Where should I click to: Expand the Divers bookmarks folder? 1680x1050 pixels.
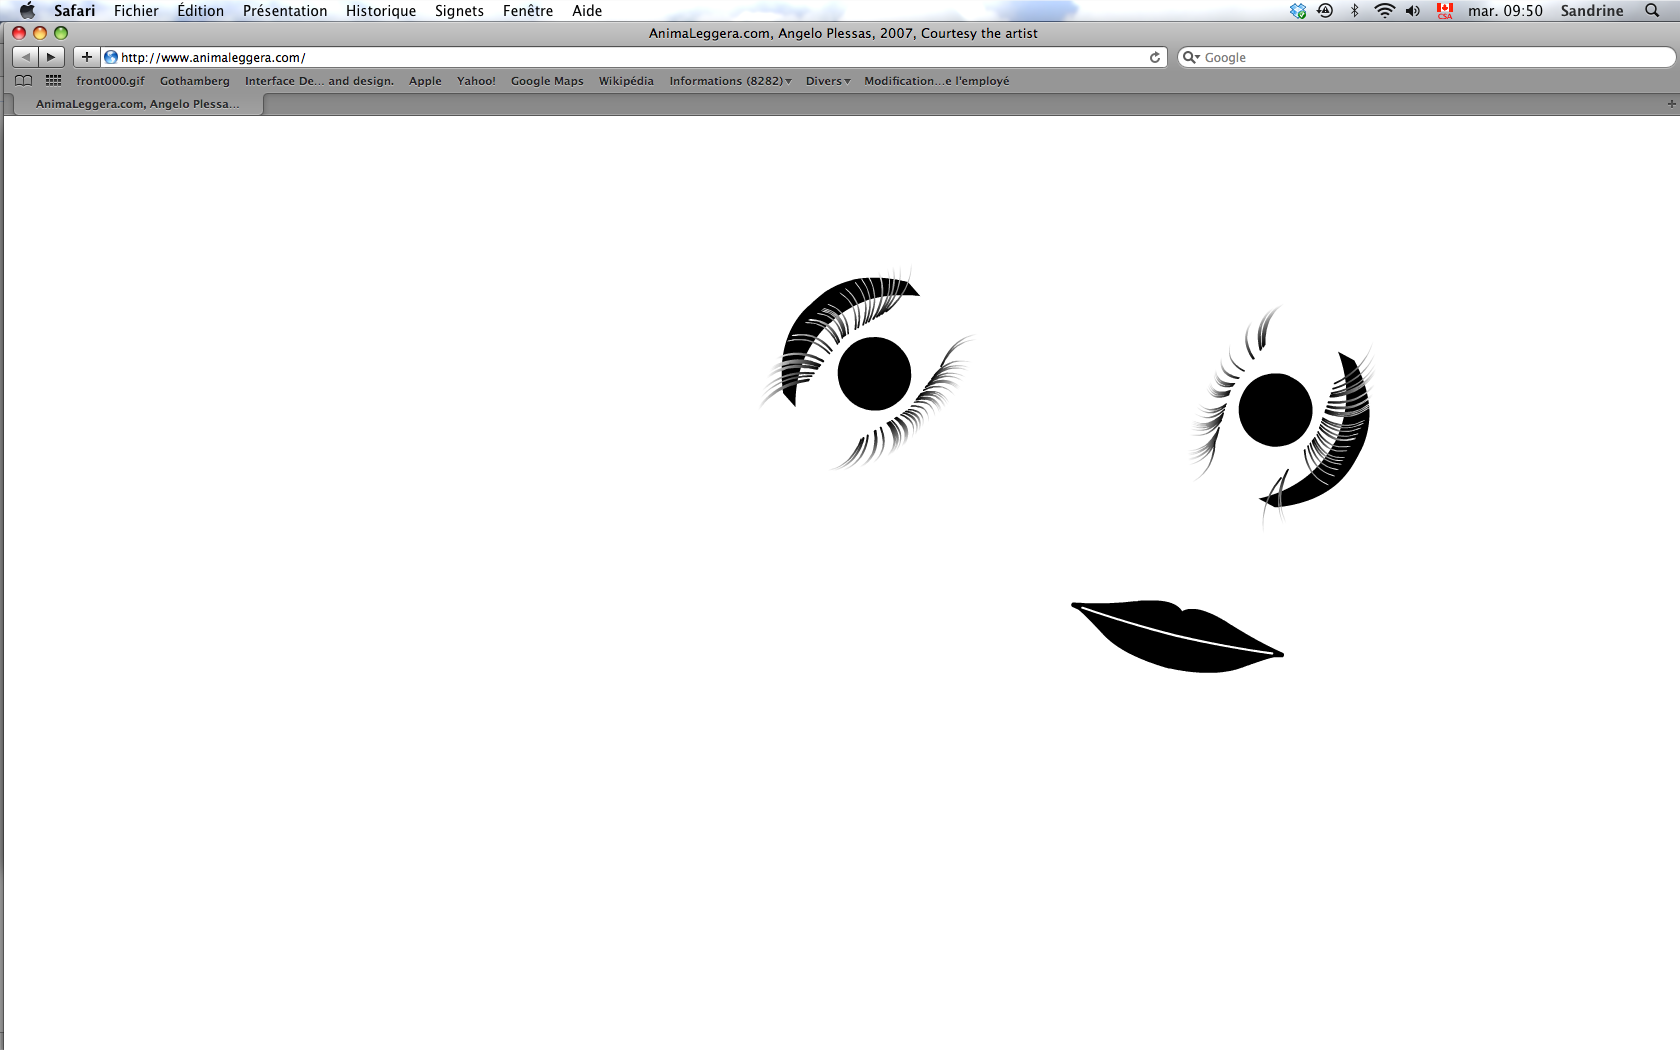click(x=828, y=81)
